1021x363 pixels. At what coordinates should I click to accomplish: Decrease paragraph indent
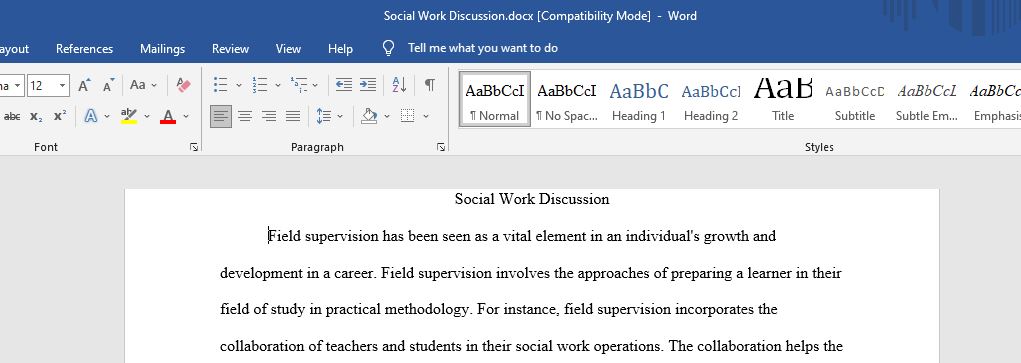click(x=343, y=85)
